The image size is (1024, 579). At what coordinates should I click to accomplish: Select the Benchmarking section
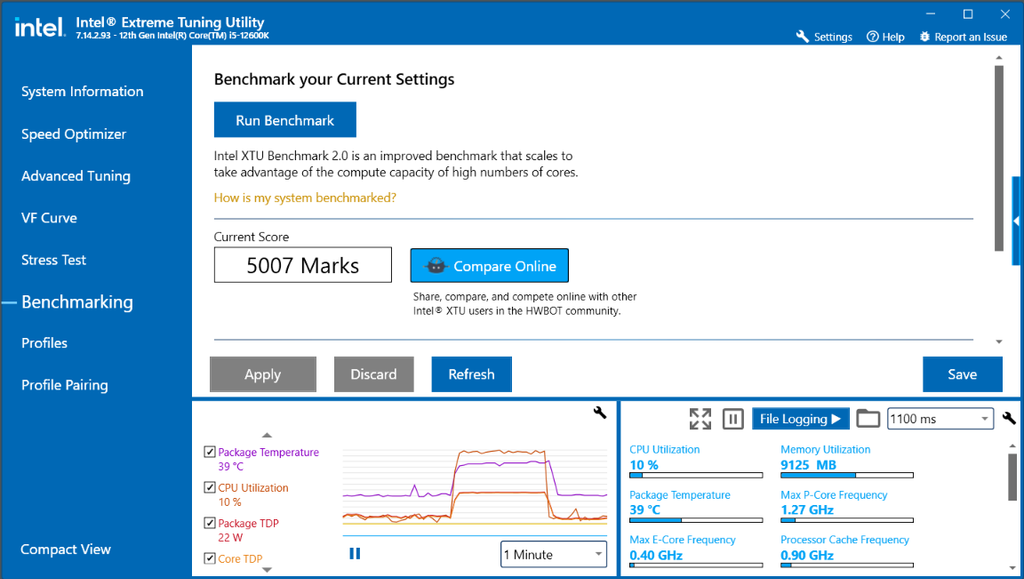(x=77, y=302)
